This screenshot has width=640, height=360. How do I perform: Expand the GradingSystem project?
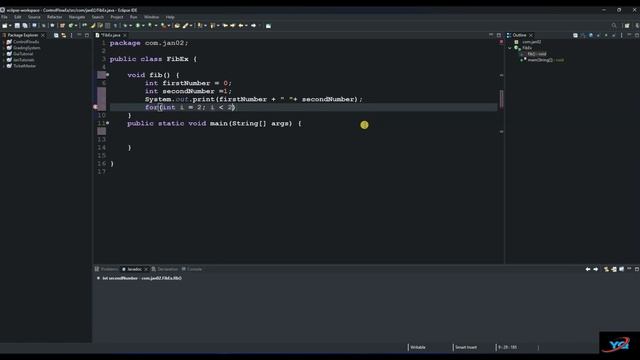4,48
